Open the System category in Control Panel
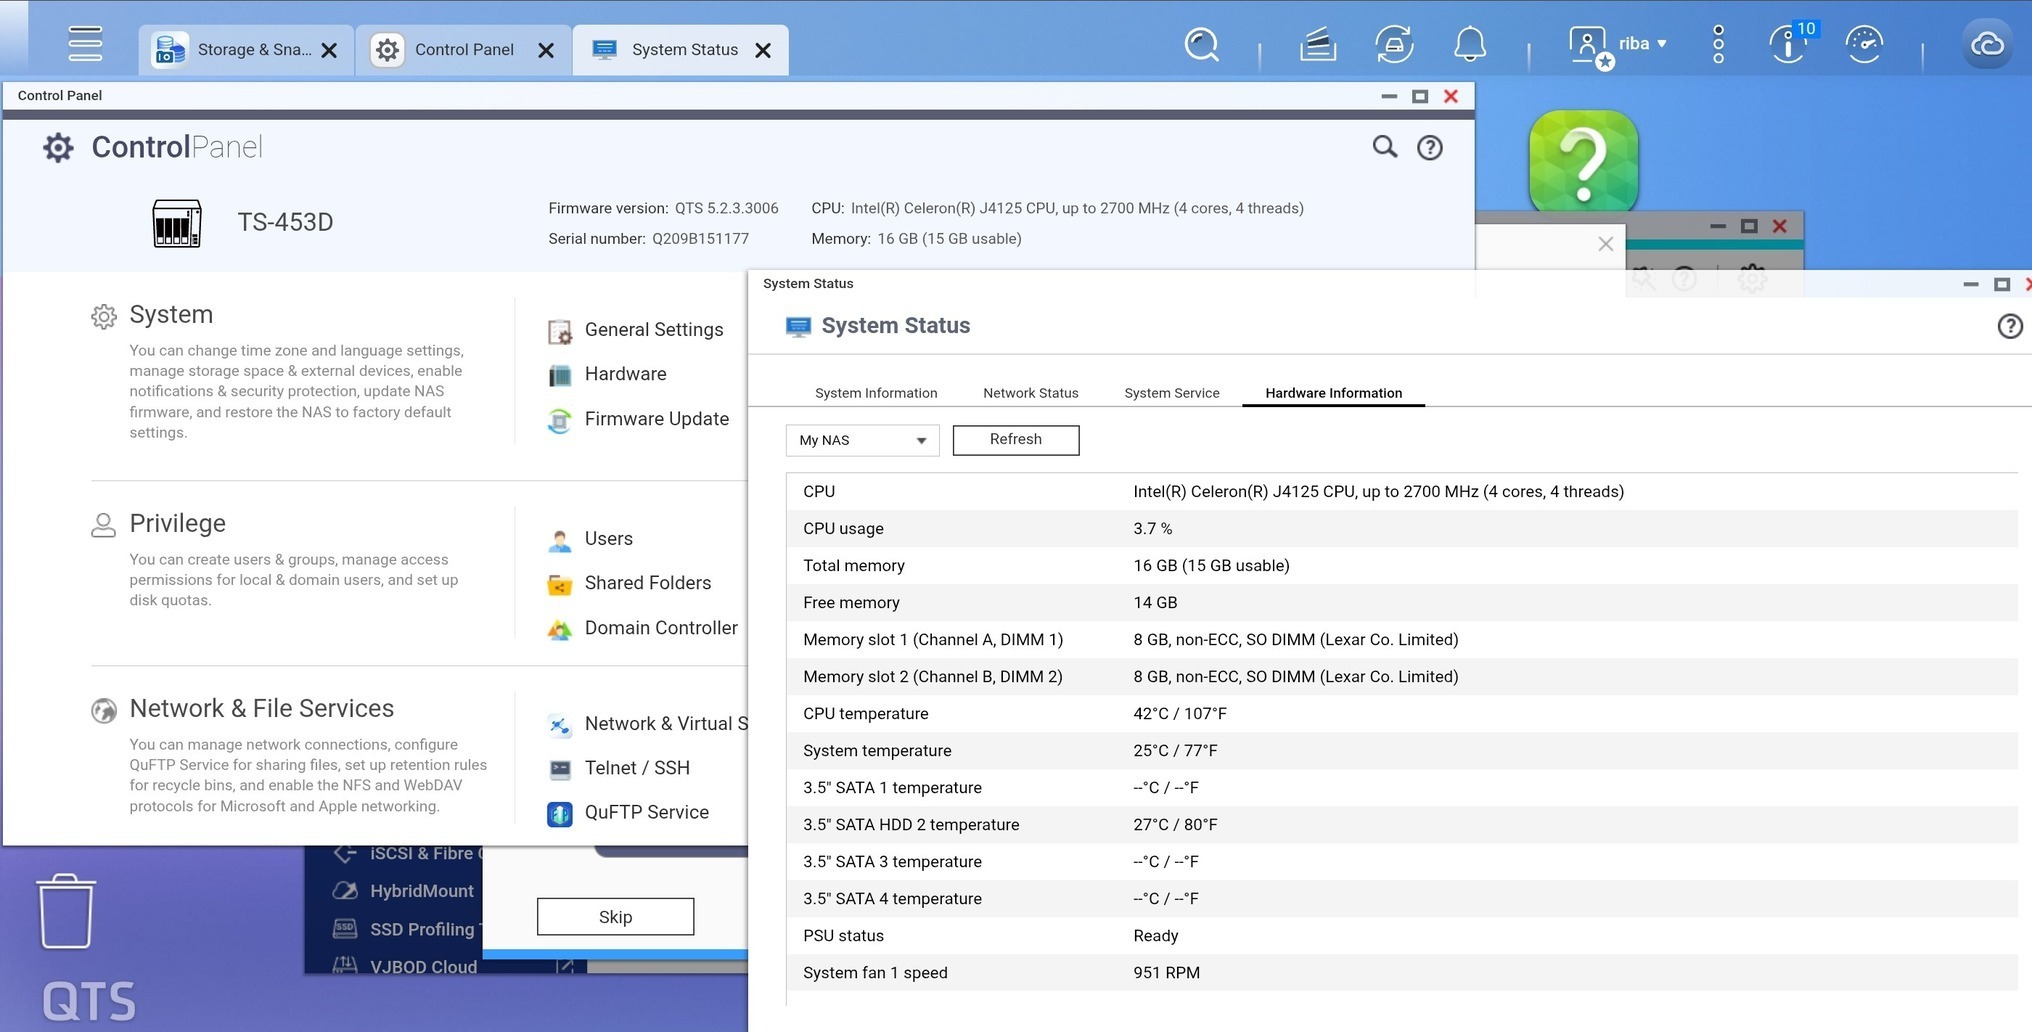2032x1032 pixels. pos(171,315)
